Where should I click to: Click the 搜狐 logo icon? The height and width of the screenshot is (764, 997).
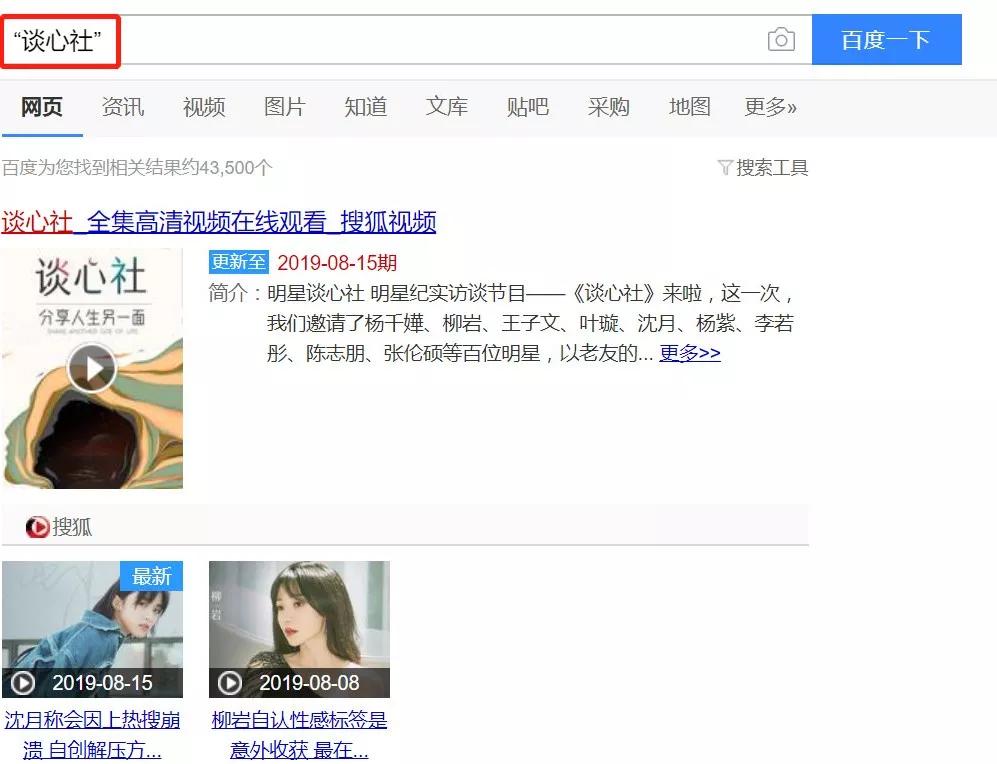click(38, 527)
